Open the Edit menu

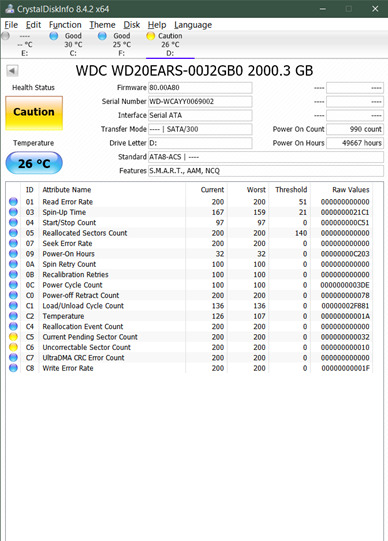(33, 25)
